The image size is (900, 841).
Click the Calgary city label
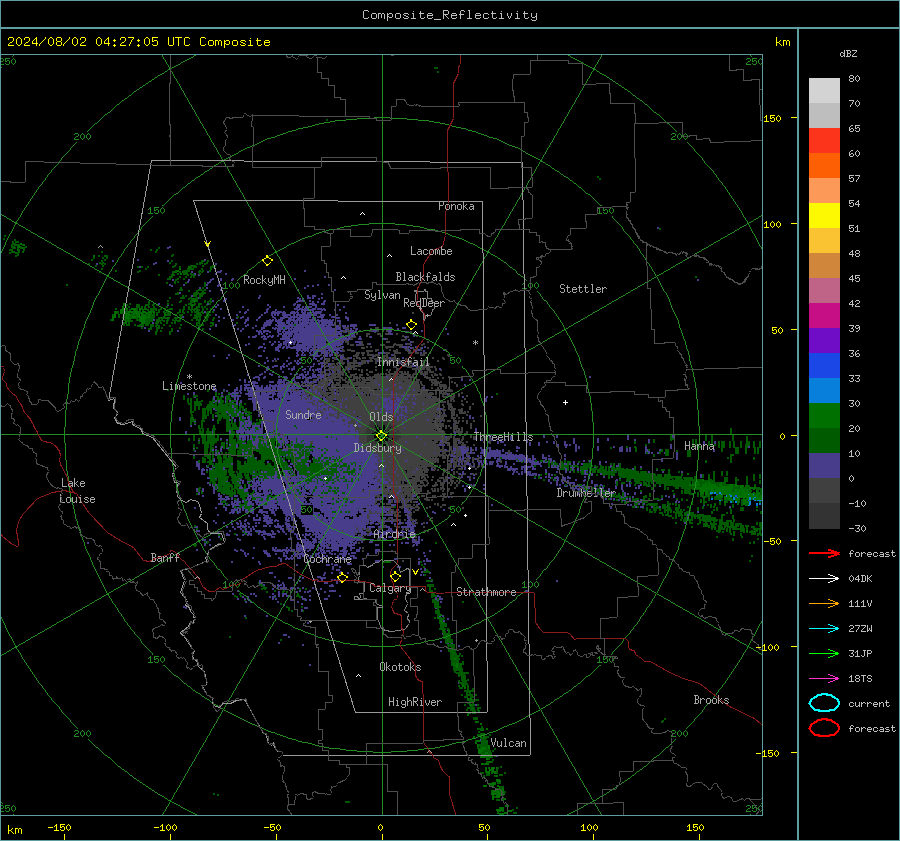(x=390, y=588)
